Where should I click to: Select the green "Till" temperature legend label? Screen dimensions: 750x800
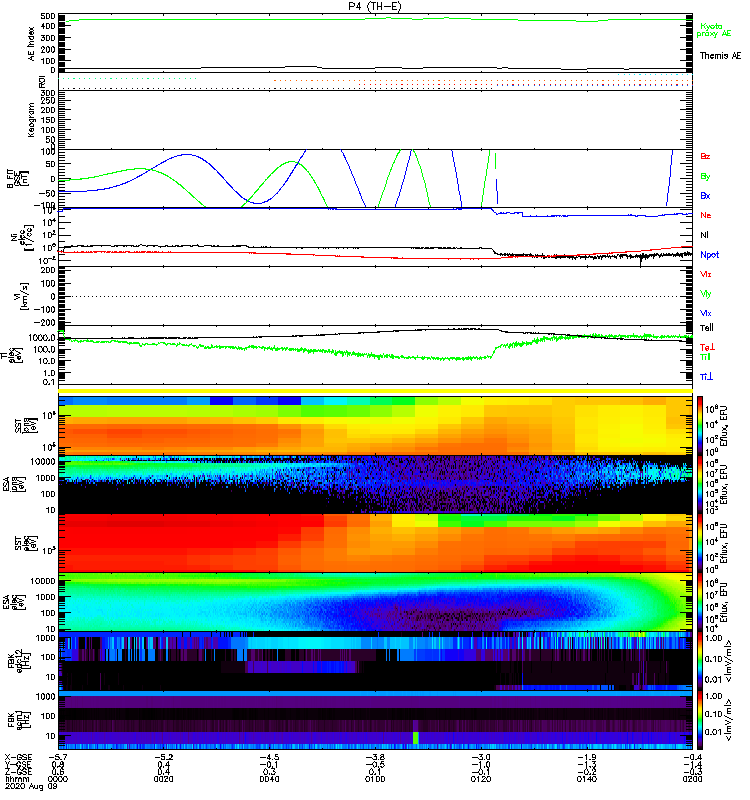pyautogui.click(x=705, y=357)
